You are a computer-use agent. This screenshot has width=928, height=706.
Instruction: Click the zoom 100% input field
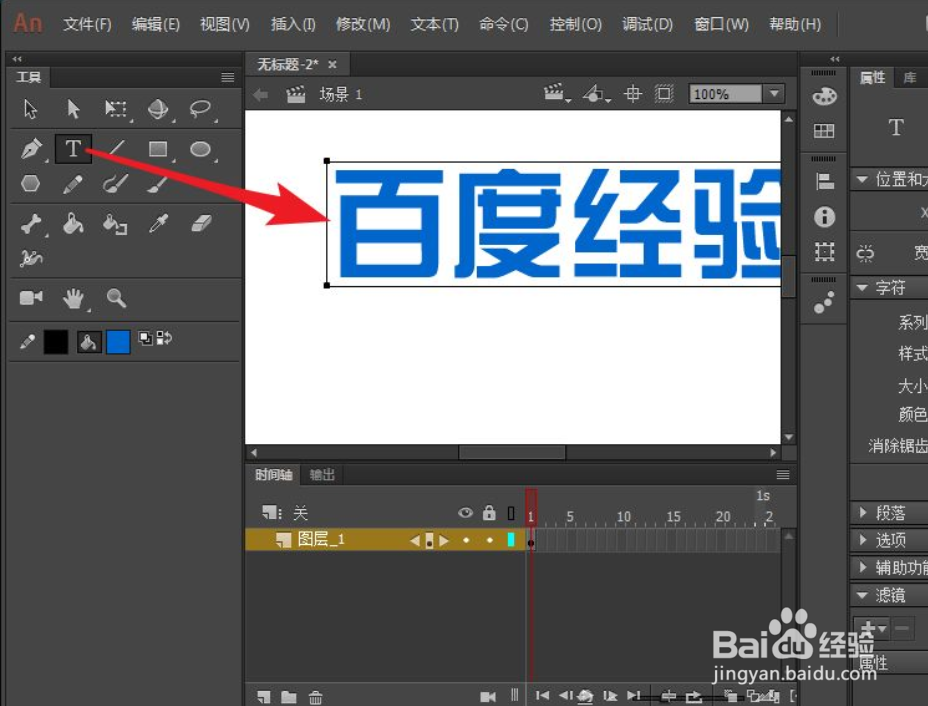(726, 94)
